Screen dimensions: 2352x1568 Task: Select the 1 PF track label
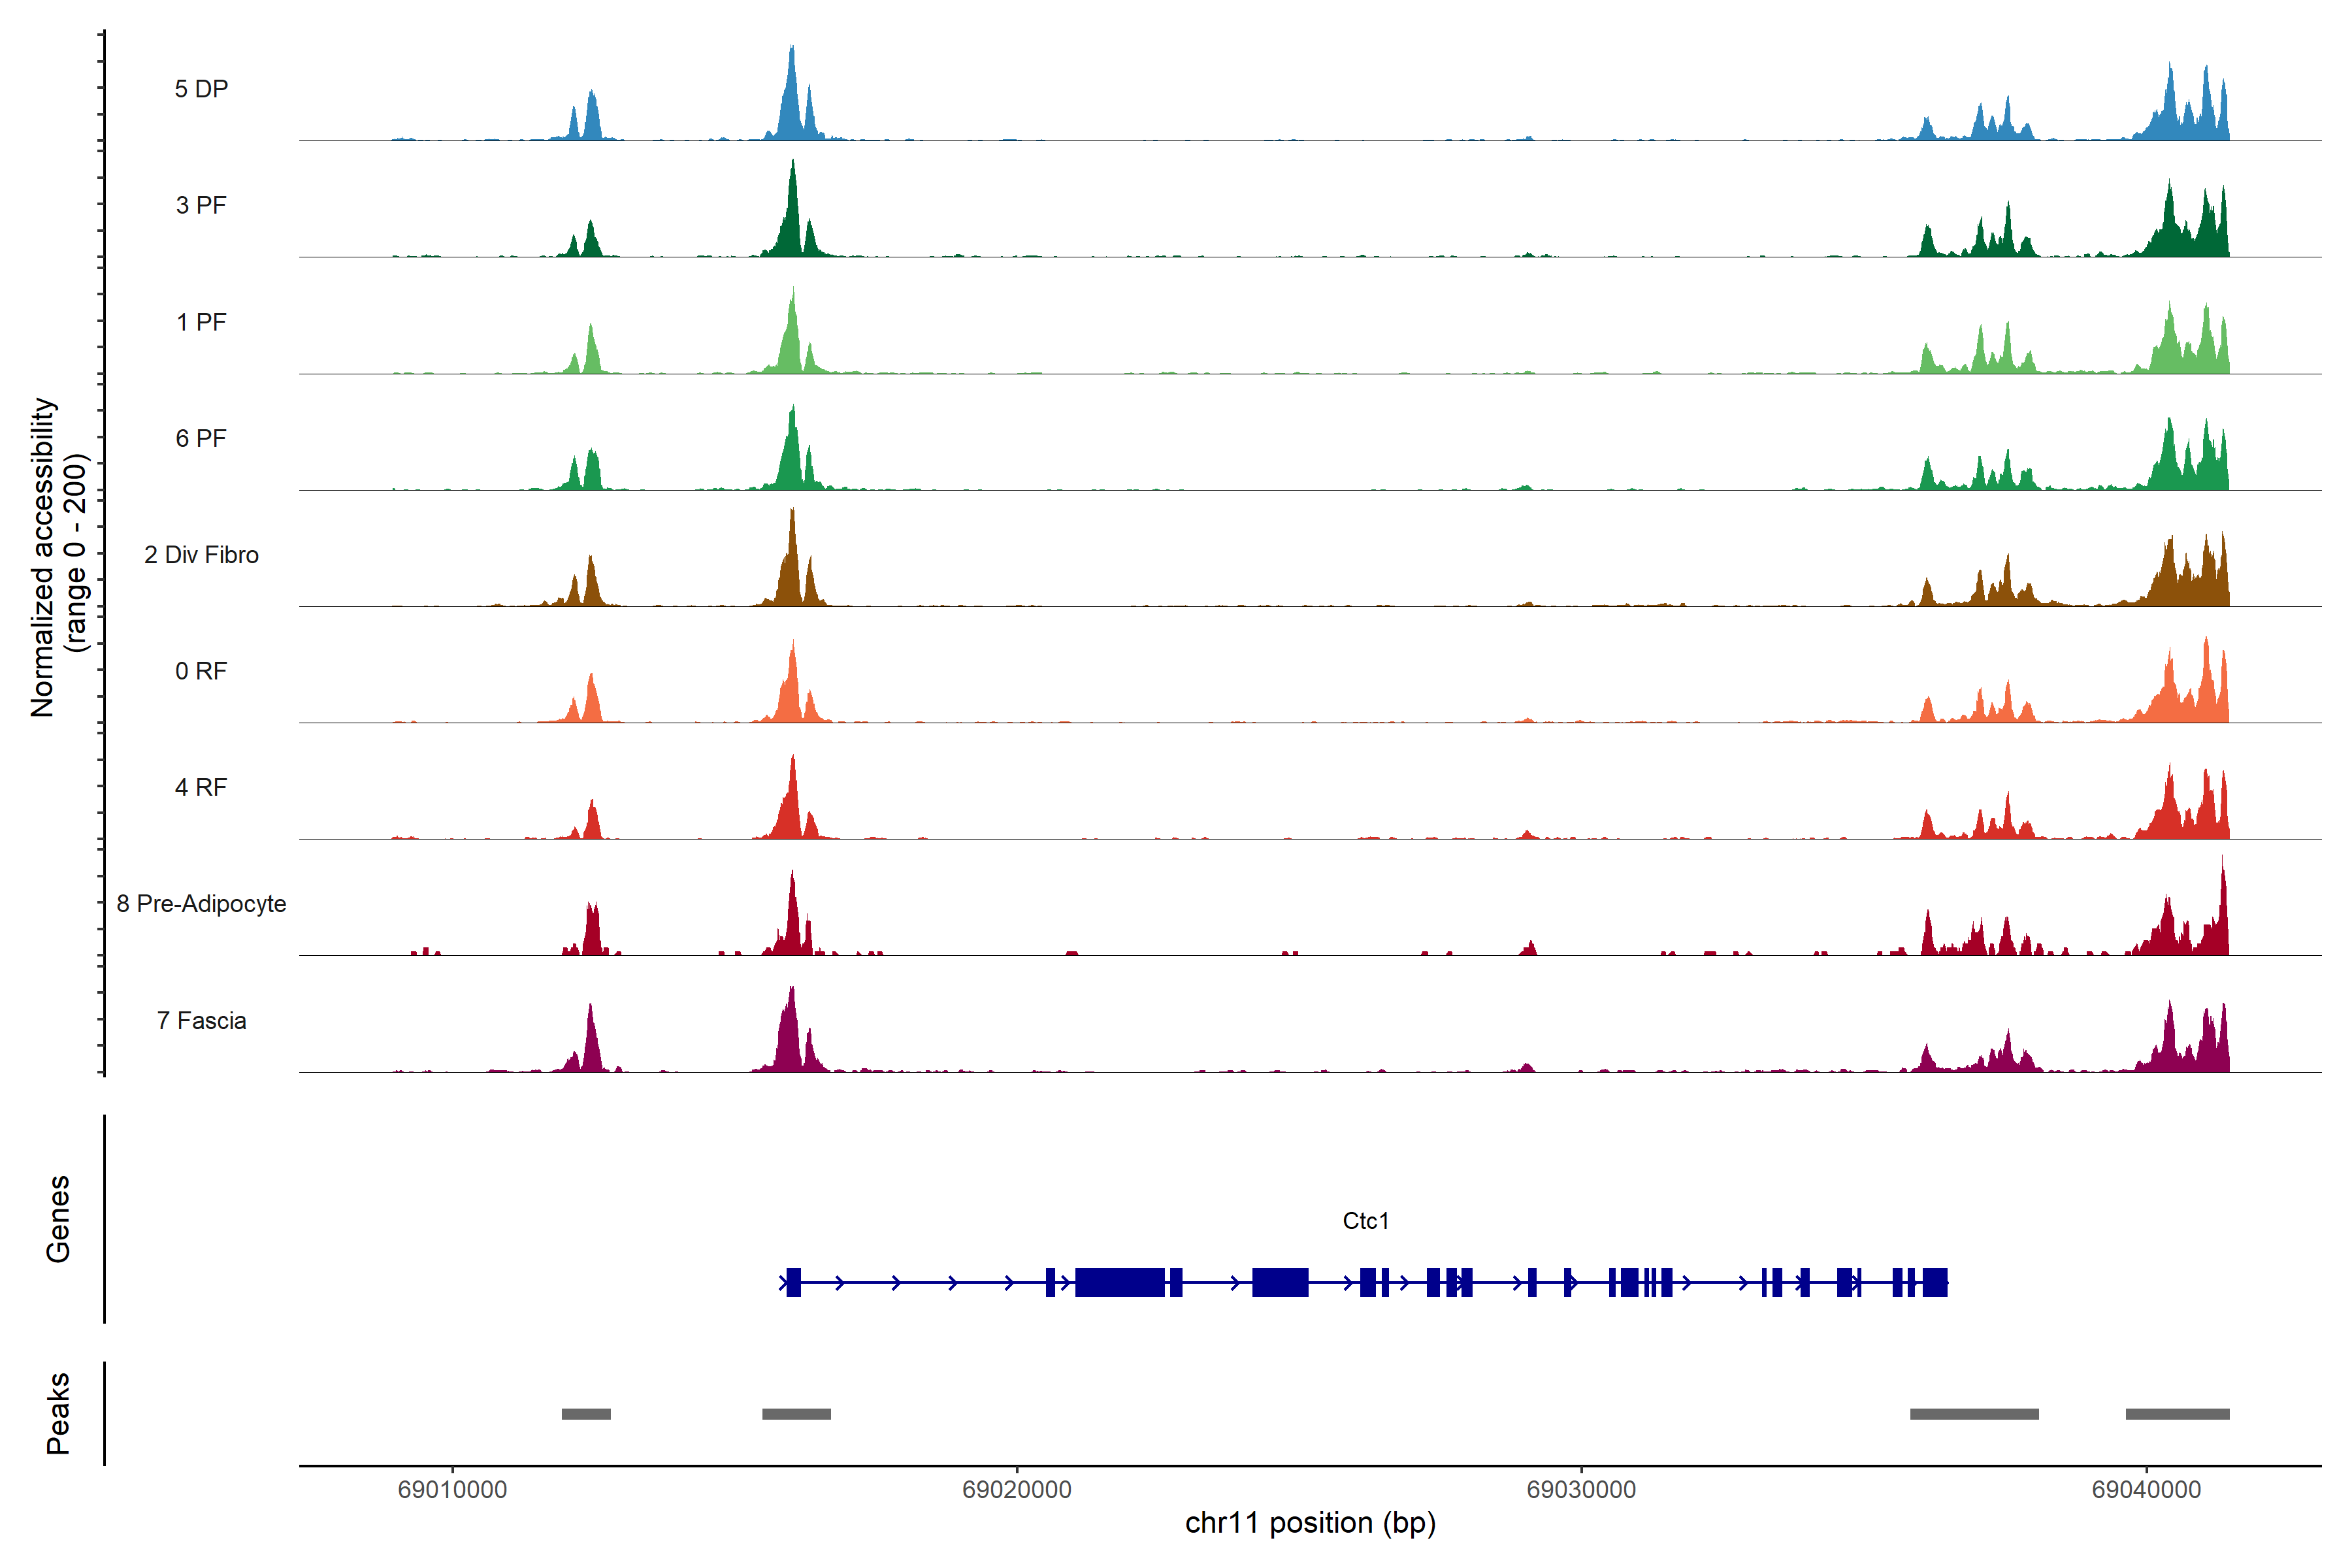coord(201,322)
